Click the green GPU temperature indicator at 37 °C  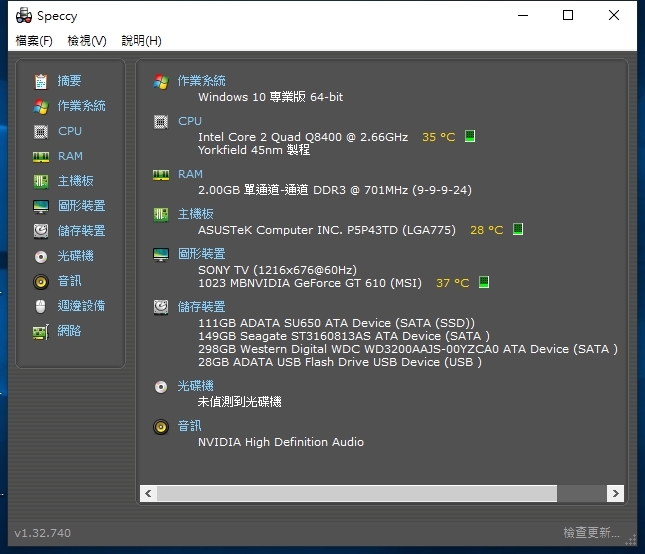pos(484,282)
